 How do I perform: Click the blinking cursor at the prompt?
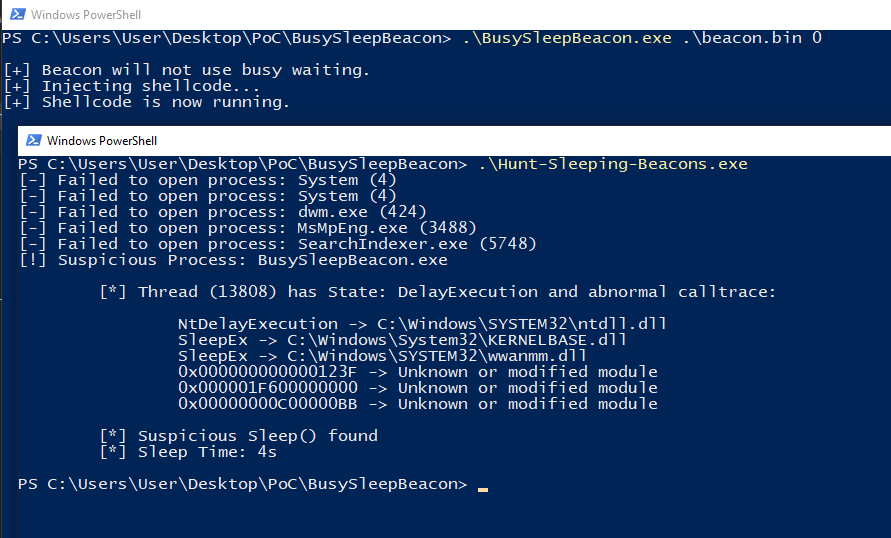click(482, 489)
